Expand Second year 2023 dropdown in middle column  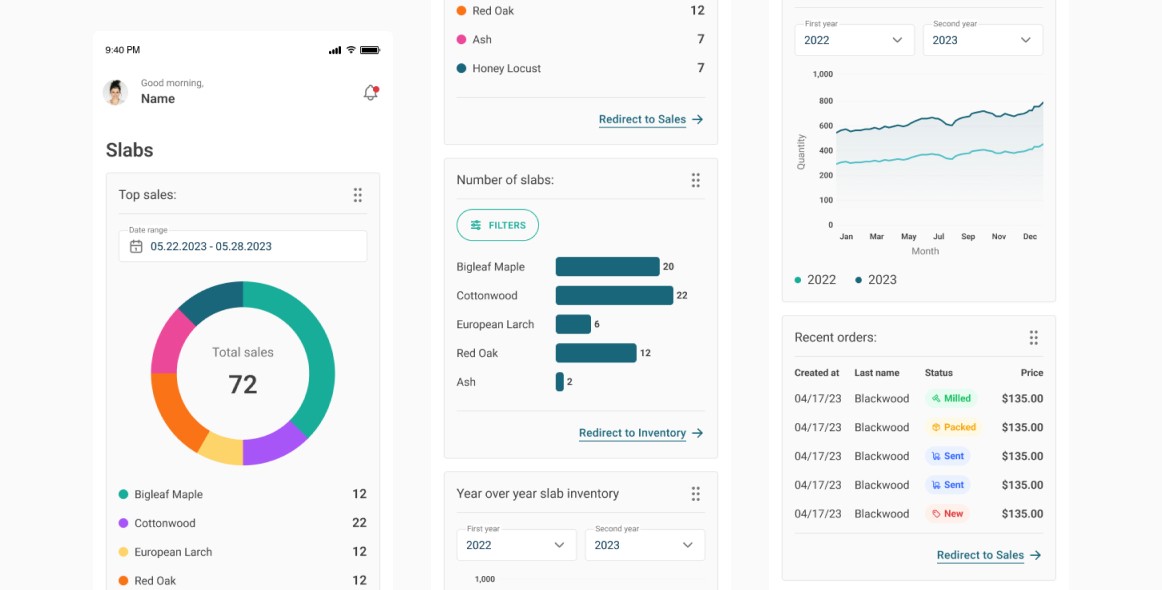pyautogui.click(x=645, y=545)
